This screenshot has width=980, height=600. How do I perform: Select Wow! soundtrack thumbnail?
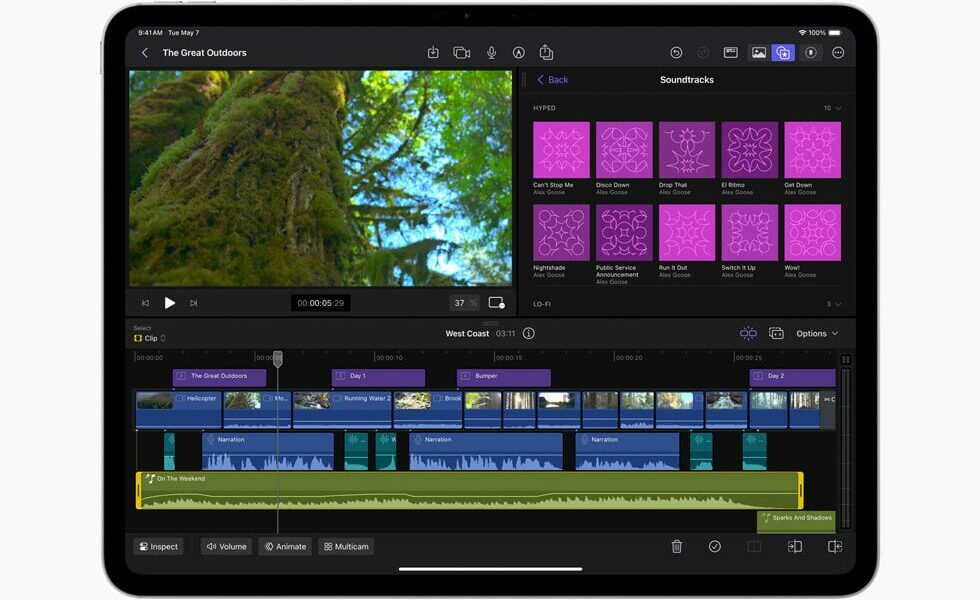coord(812,232)
